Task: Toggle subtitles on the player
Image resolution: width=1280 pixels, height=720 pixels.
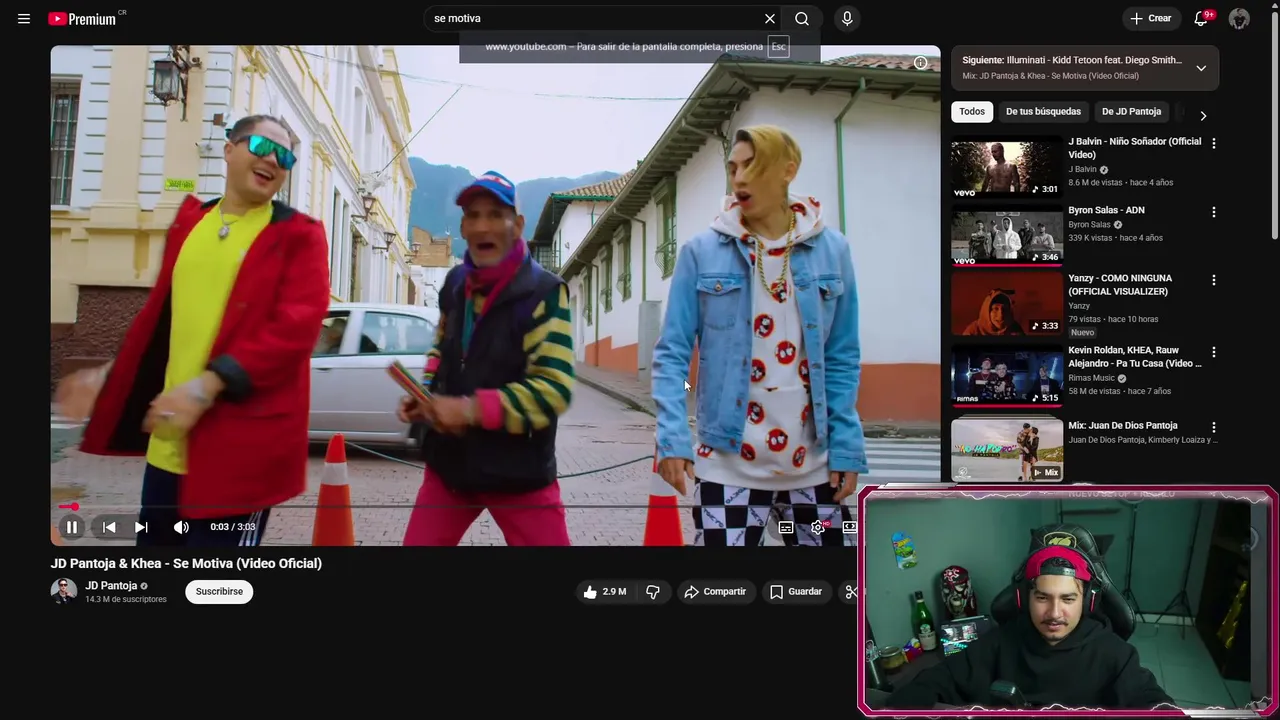Action: pos(786,527)
